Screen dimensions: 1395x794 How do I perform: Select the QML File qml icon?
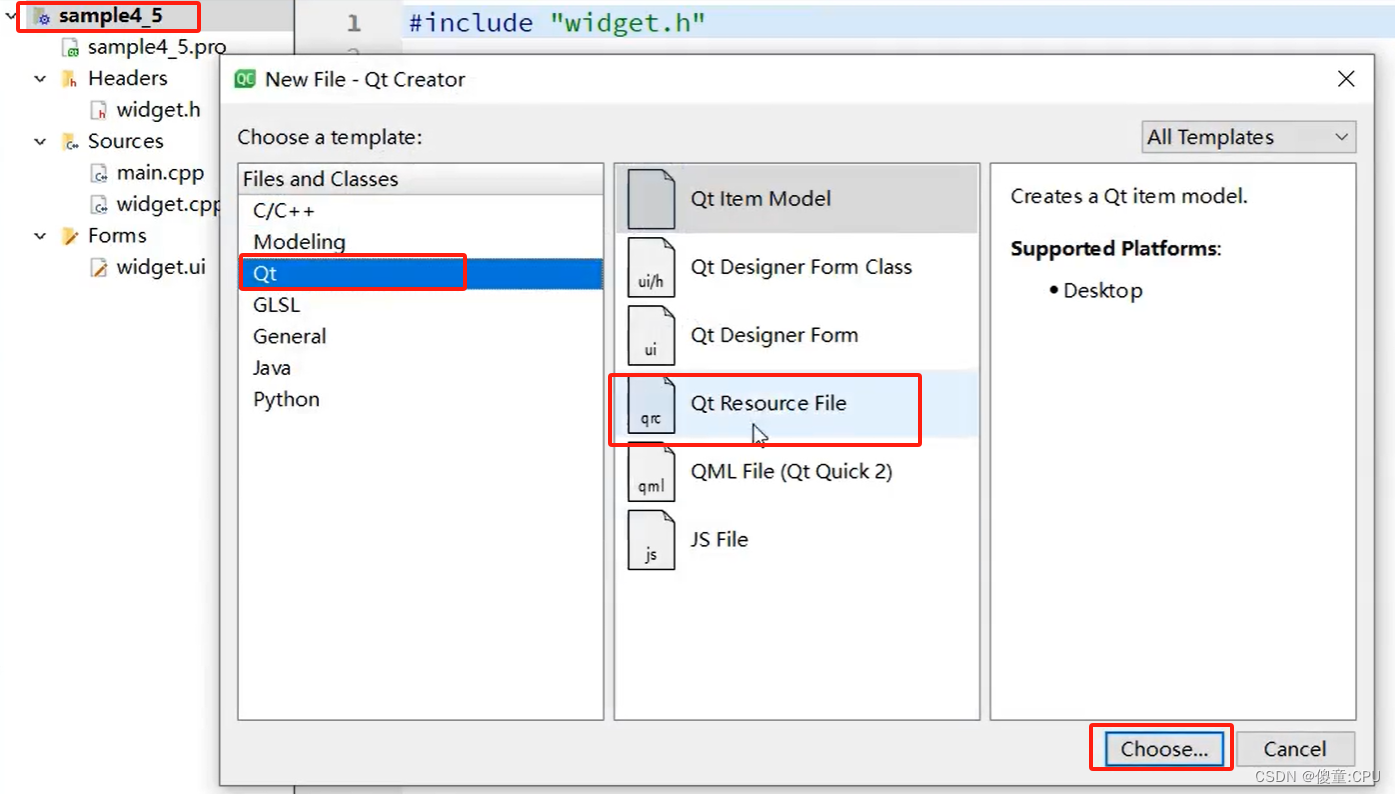pyautogui.click(x=651, y=472)
